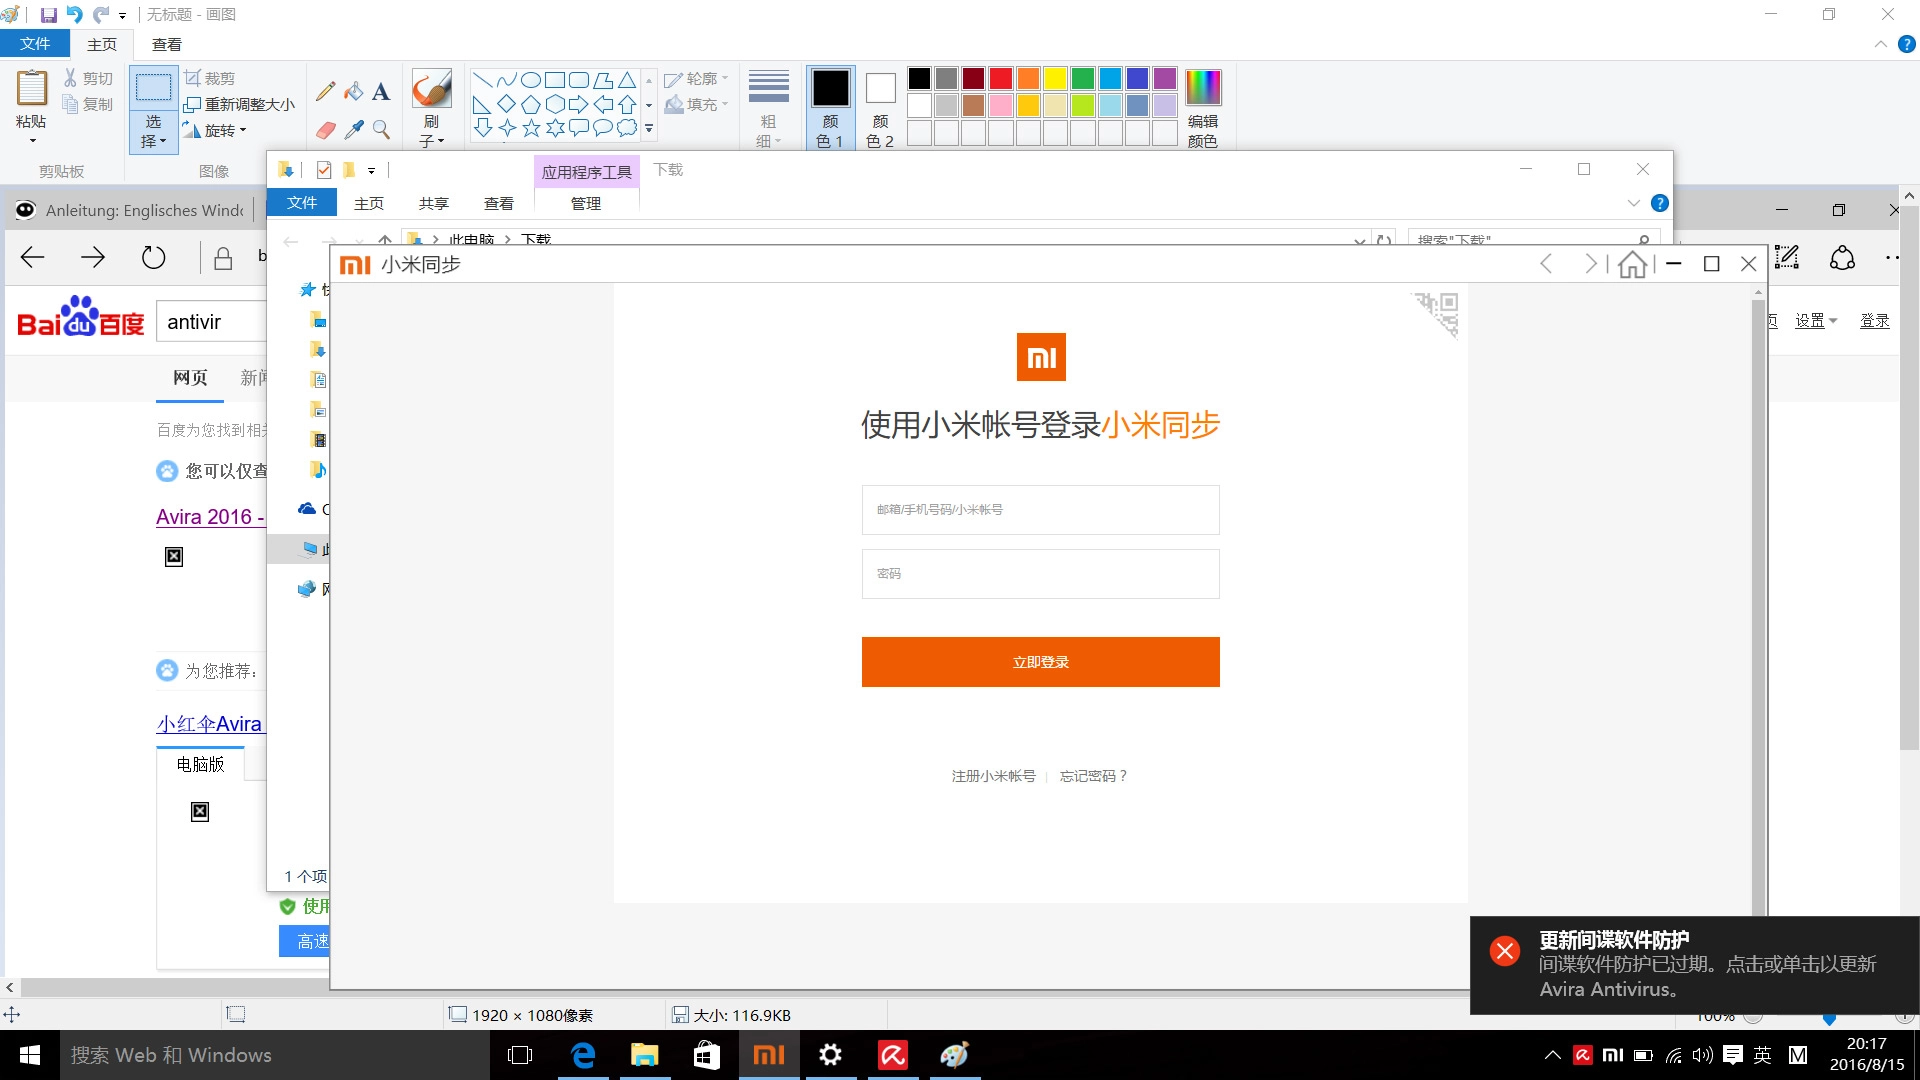Screen dimensions: 1920x1080
Task: Click the properties checkmark icon in Explorer title bar
Action: (324, 170)
